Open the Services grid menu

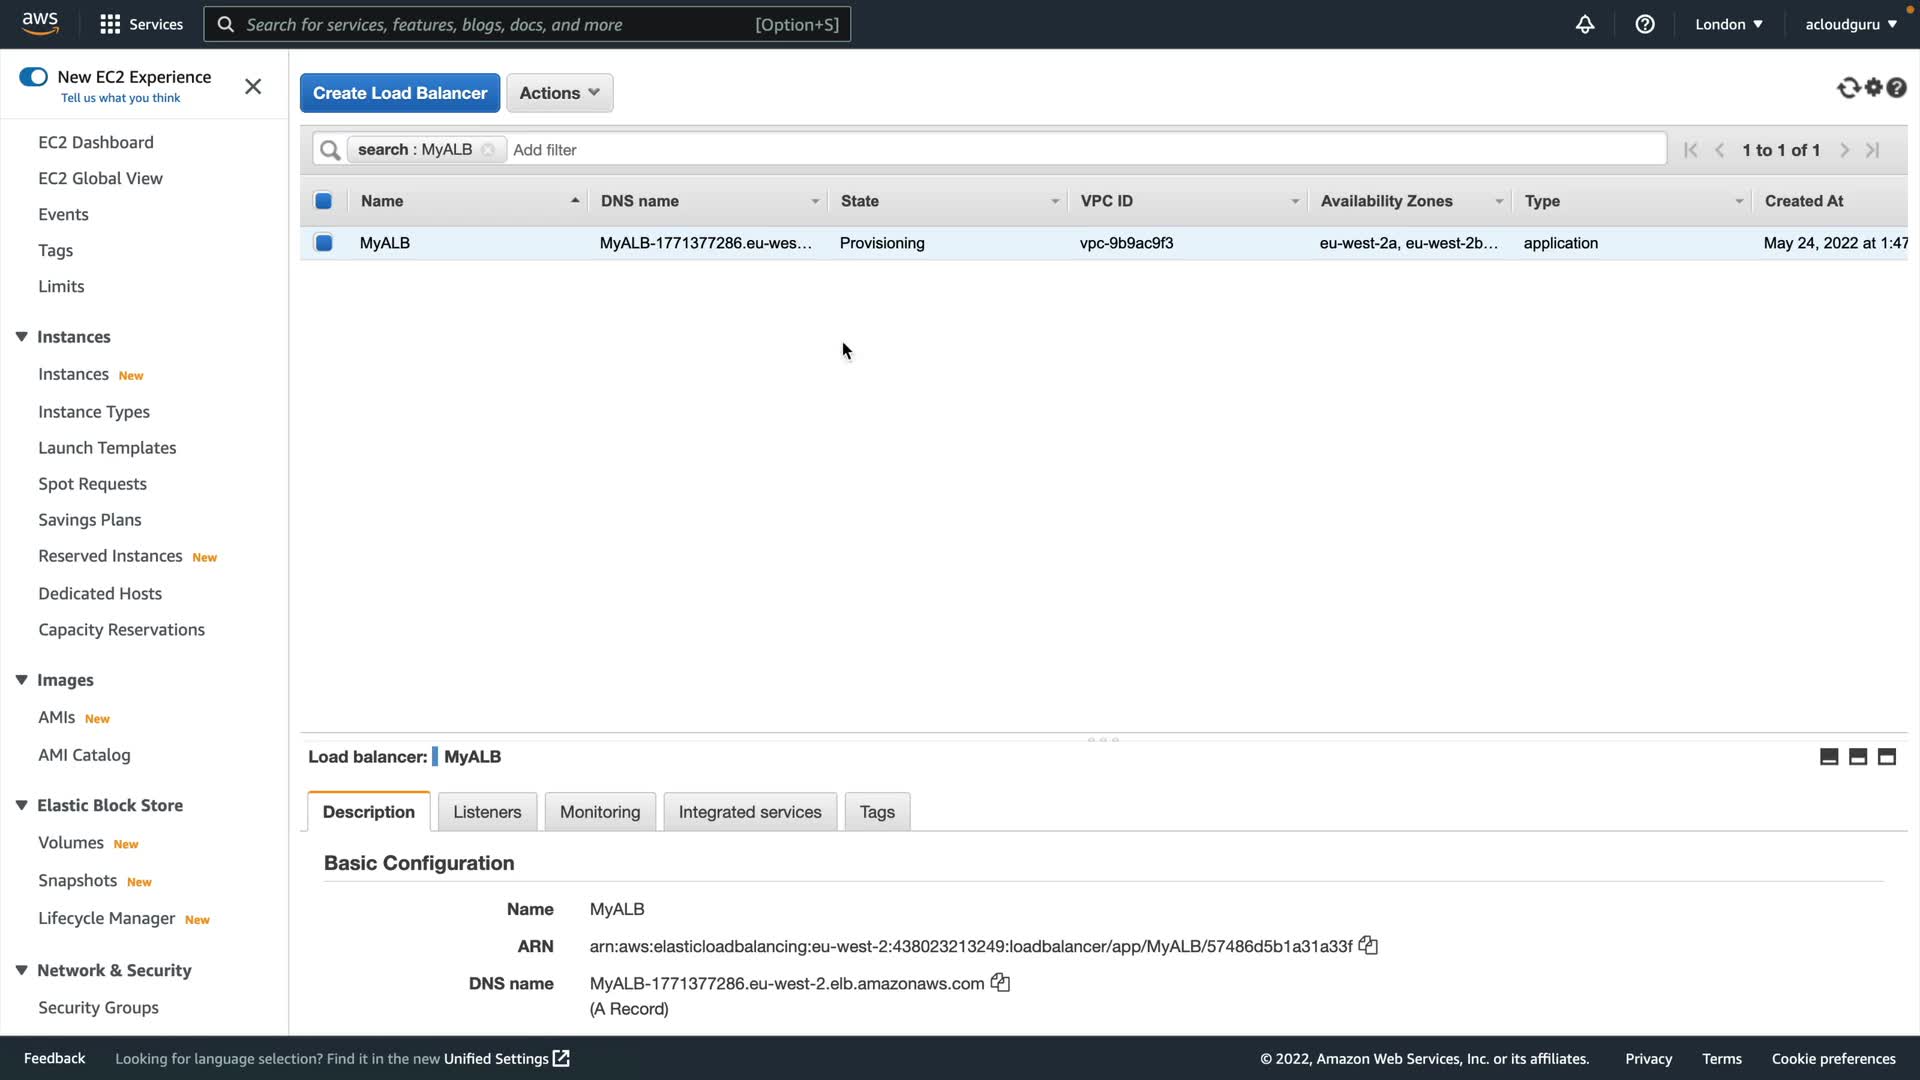[110, 24]
